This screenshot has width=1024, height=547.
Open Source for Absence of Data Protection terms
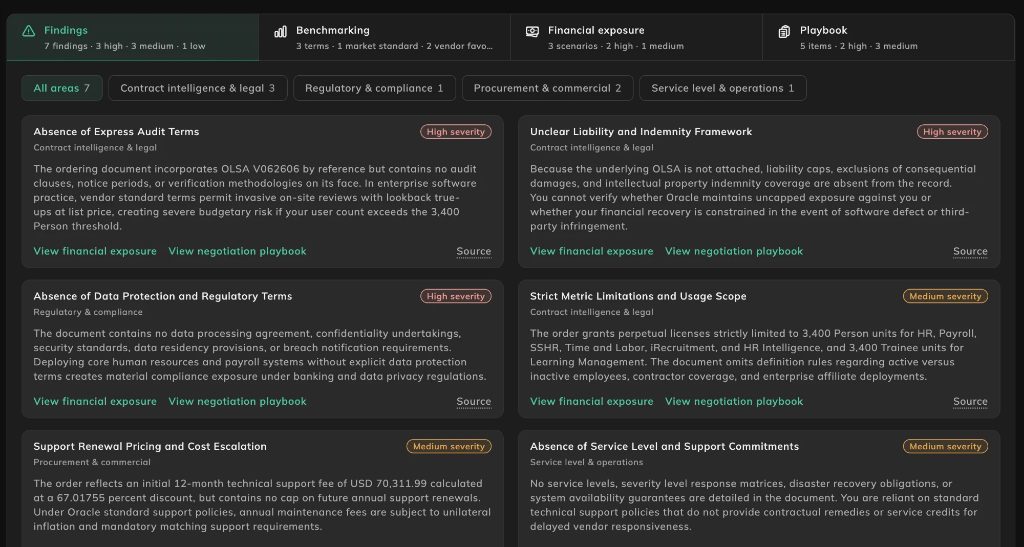tap(474, 401)
